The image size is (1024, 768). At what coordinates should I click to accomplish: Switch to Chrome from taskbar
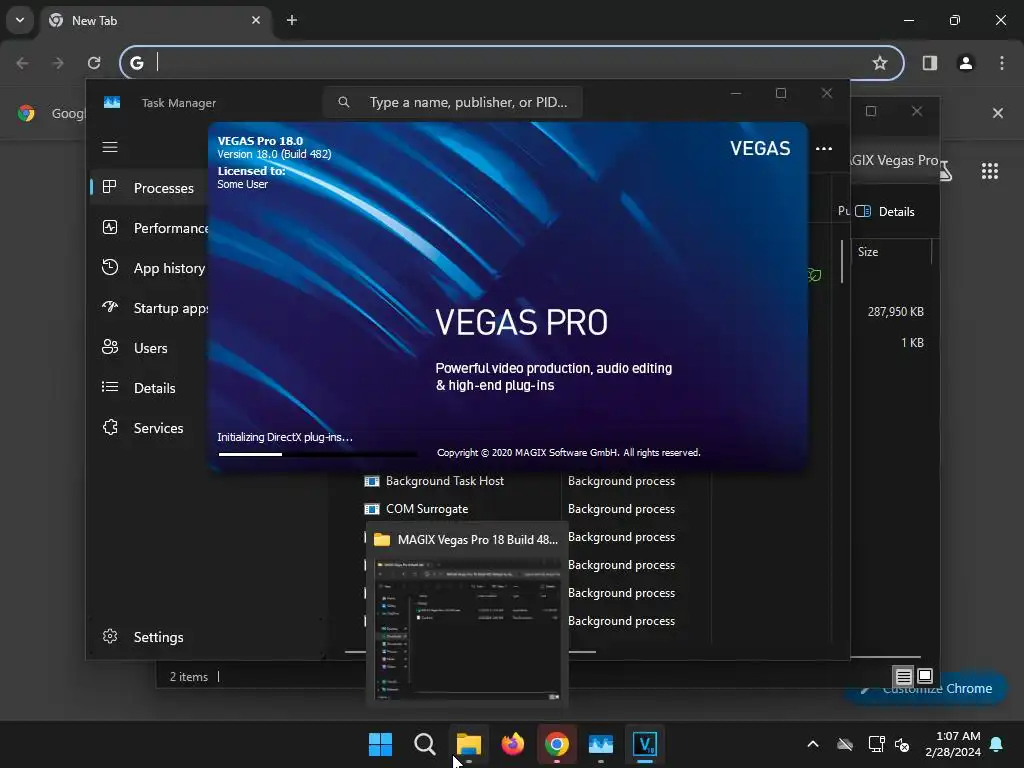pos(556,744)
